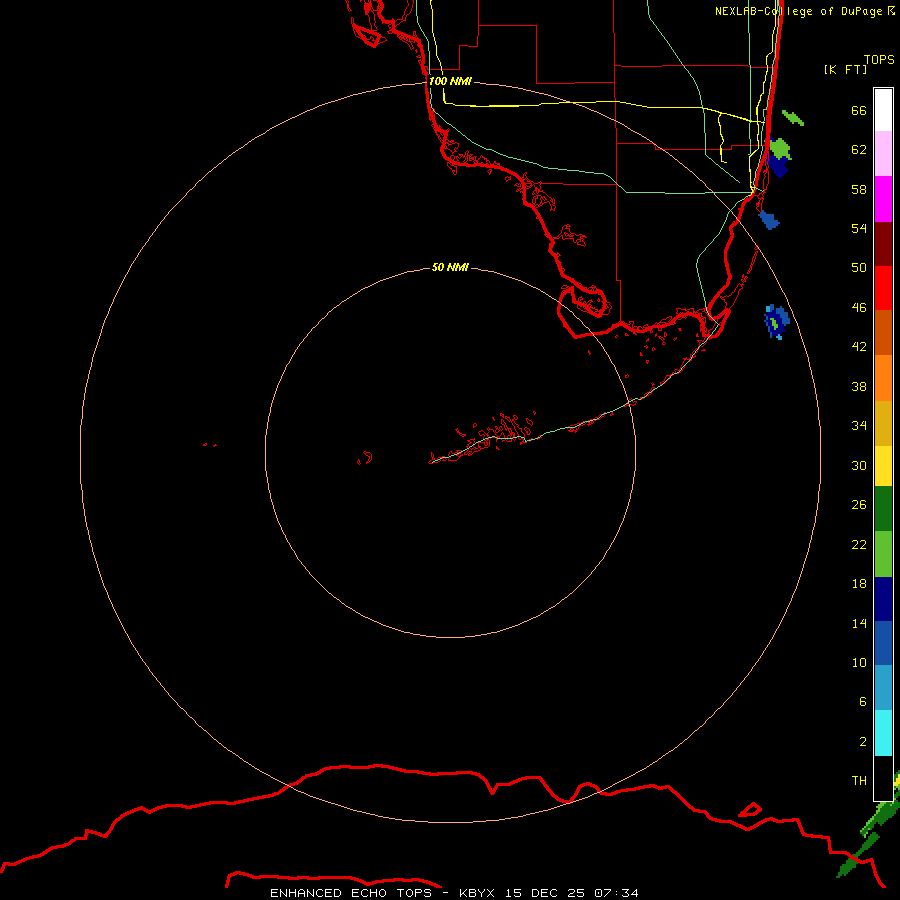Image resolution: width=900 pixels, height=900 pixels.
Task: Click the medium blue legend swatch
Action: (883, 643)
